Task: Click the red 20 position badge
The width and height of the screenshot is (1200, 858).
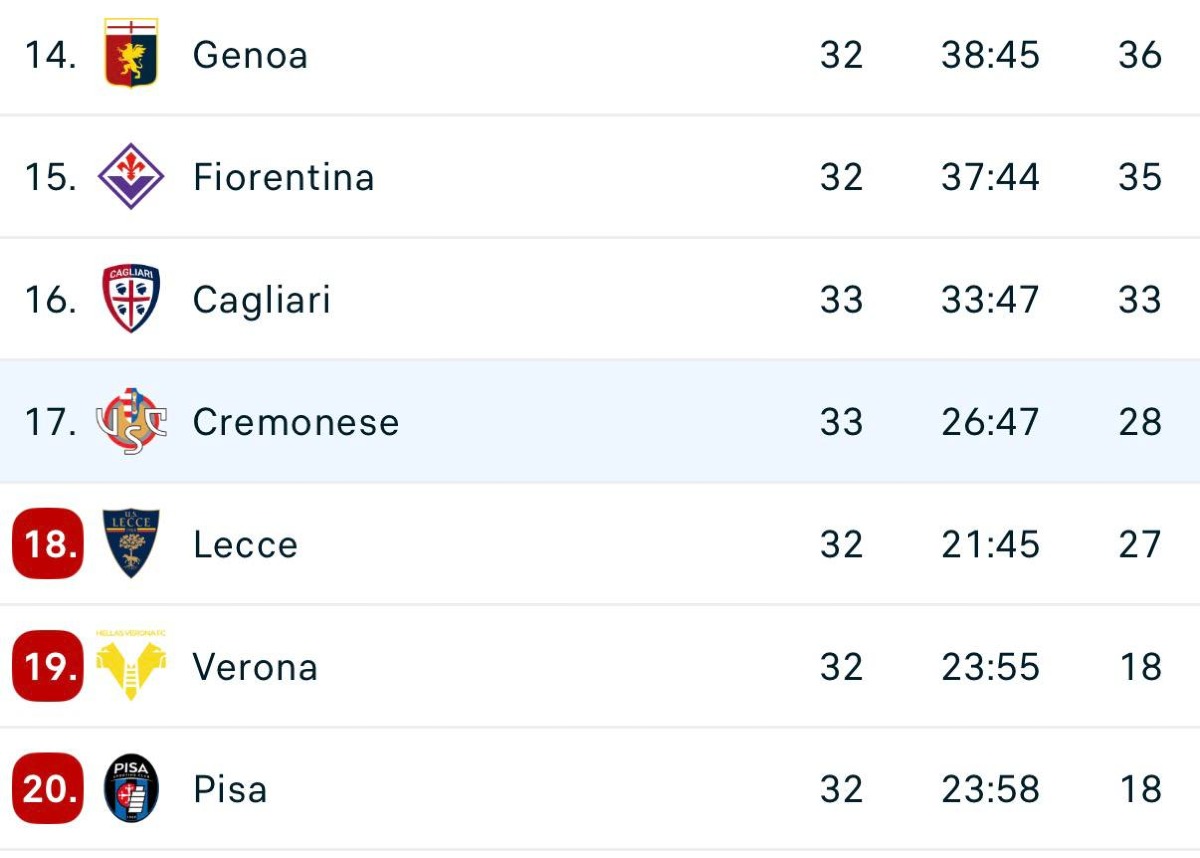Action: pyautogui.click(x=48, y=789)
